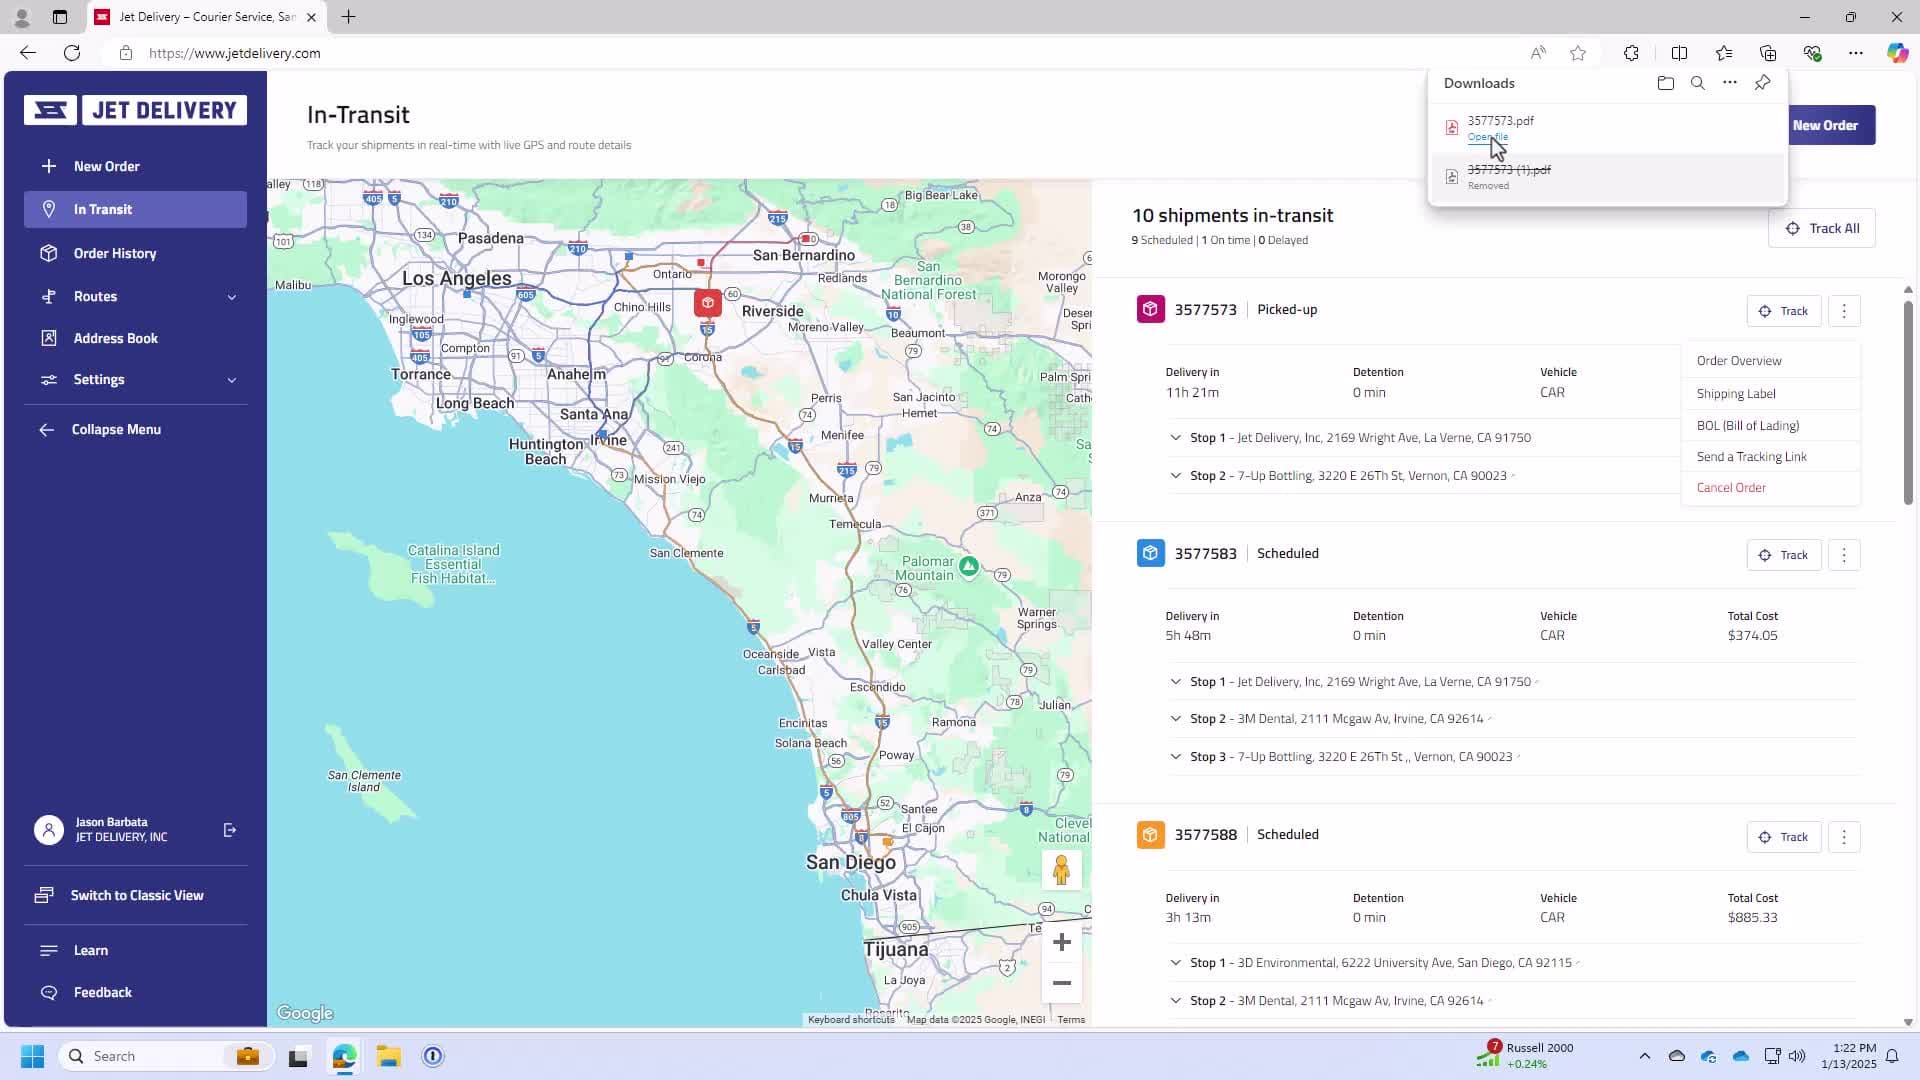
Task: Open downloads folder icon in Downloads panel
Action: [x=1665, y=83]
